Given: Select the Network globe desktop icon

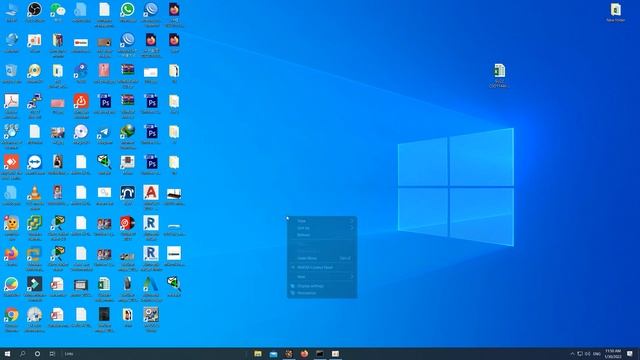Looking at the screenshot, I should [11, 40].
